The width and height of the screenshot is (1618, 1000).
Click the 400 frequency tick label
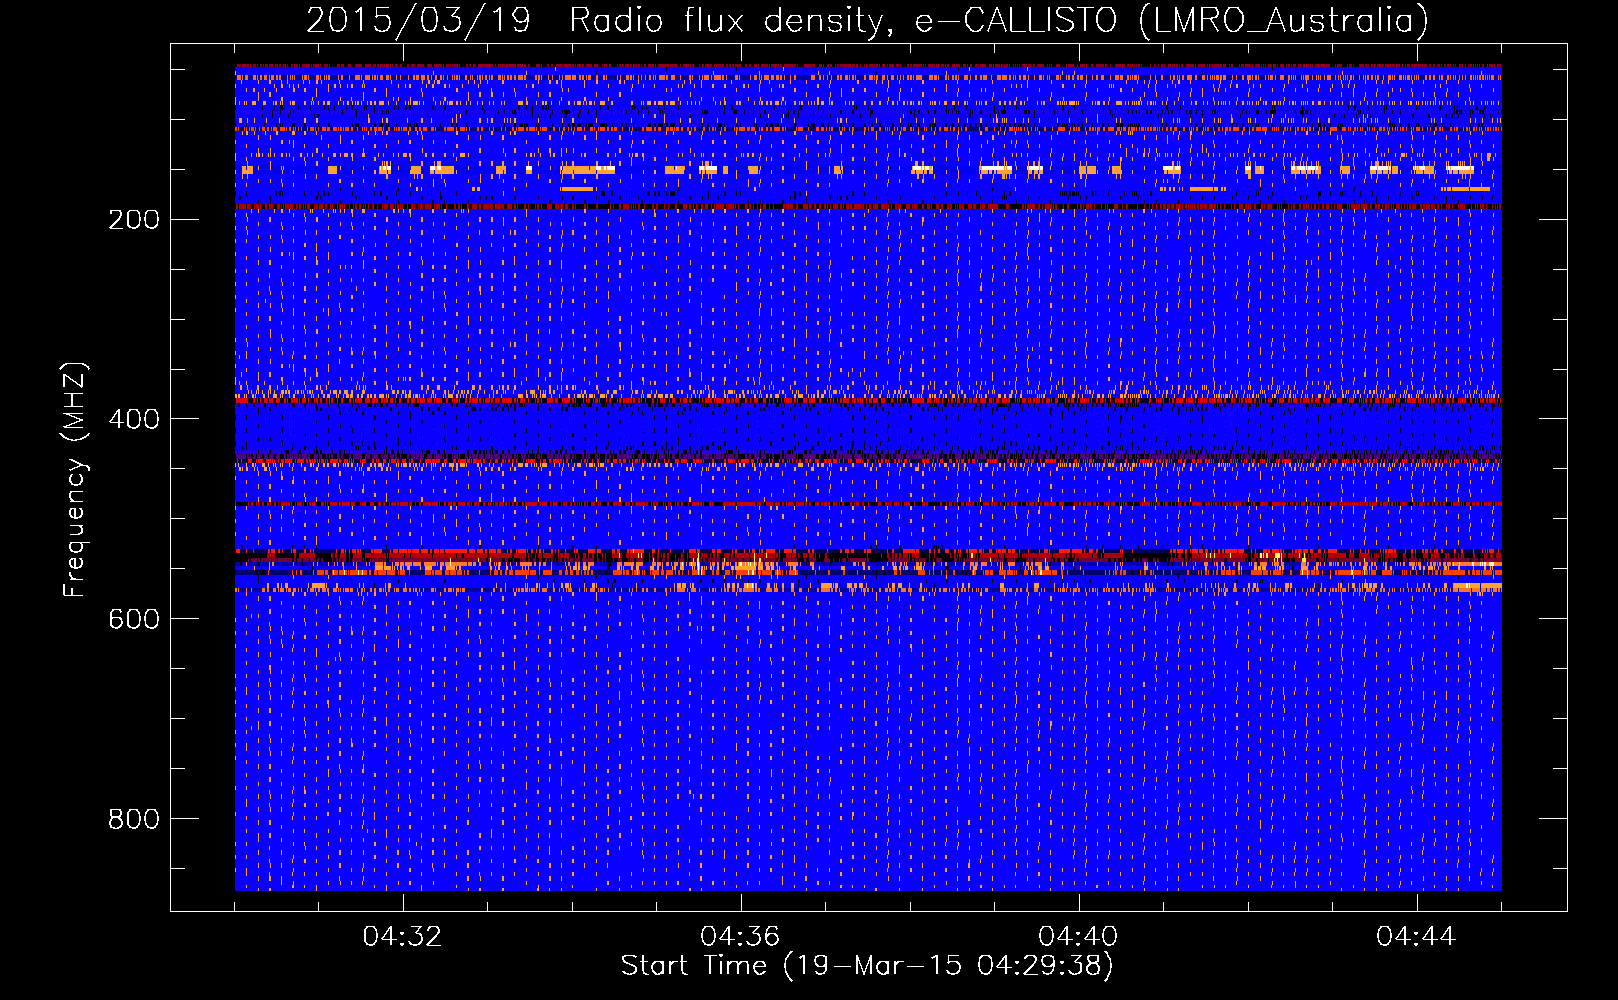(134, 419)
